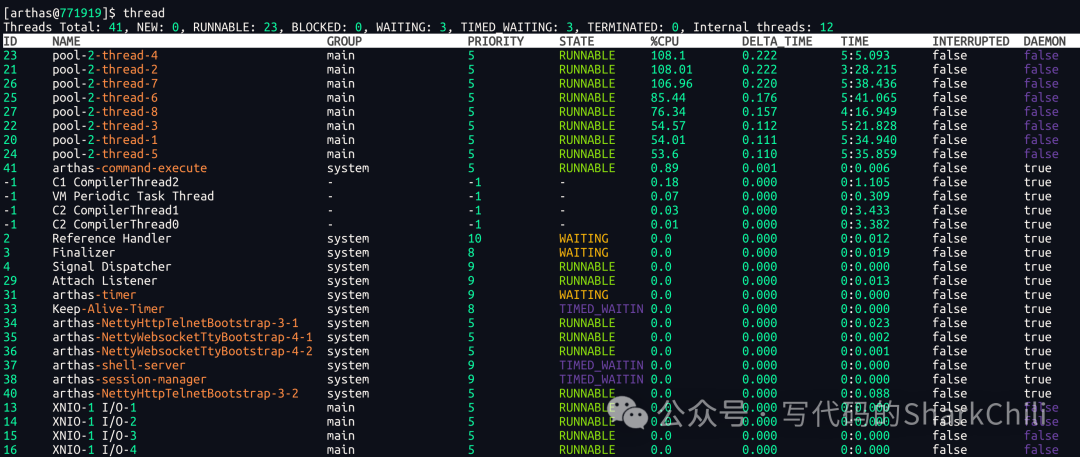This screenshot has width=1080, height=457.
Task: Click the STATE column header
Action: pos(577,41)
